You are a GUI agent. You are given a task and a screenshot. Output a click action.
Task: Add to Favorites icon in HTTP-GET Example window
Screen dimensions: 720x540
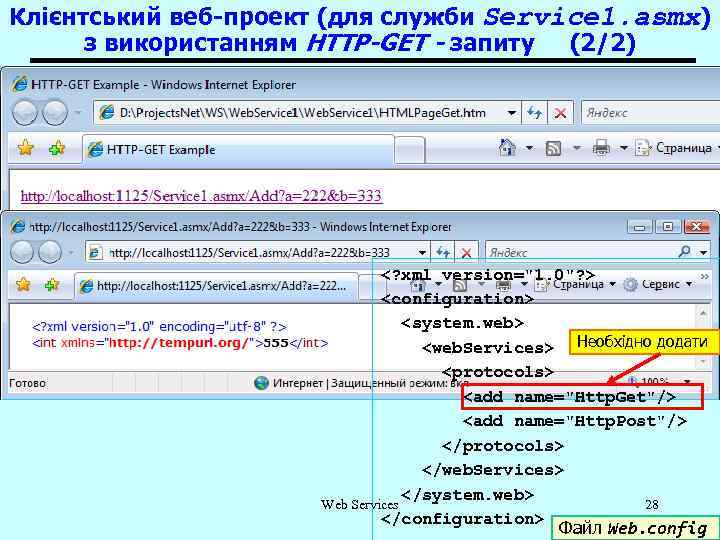pos(57,148)
